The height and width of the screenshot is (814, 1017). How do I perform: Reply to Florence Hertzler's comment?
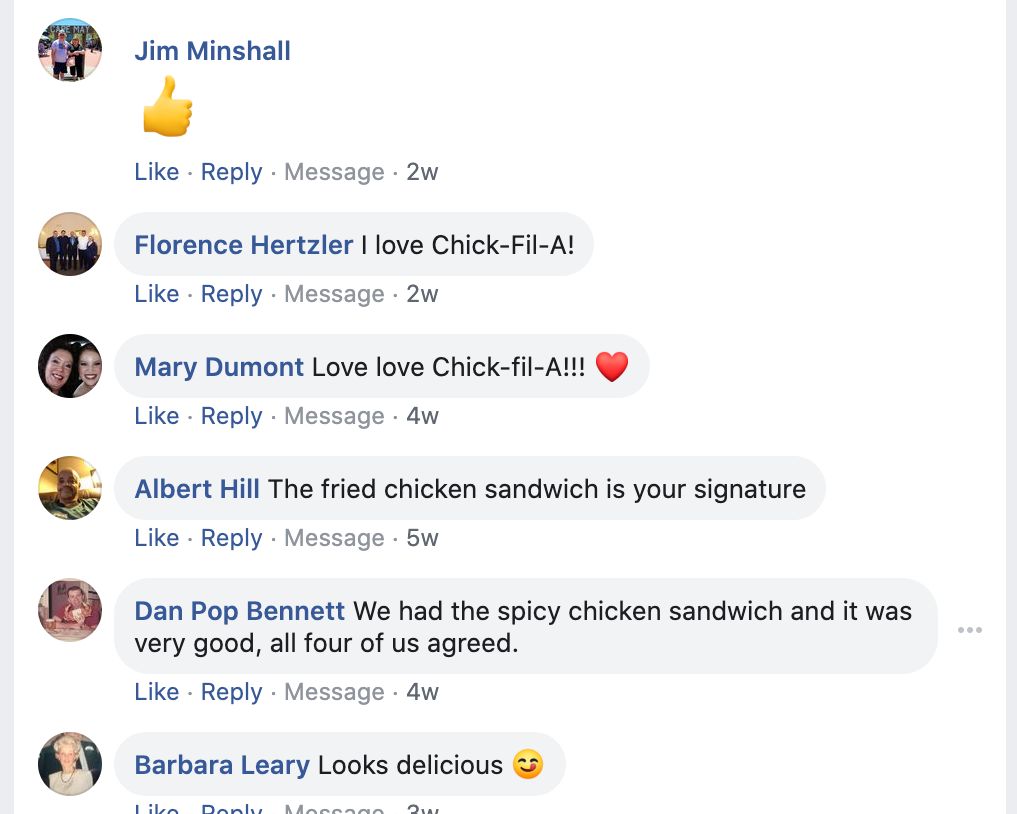(x=231, y=294)
